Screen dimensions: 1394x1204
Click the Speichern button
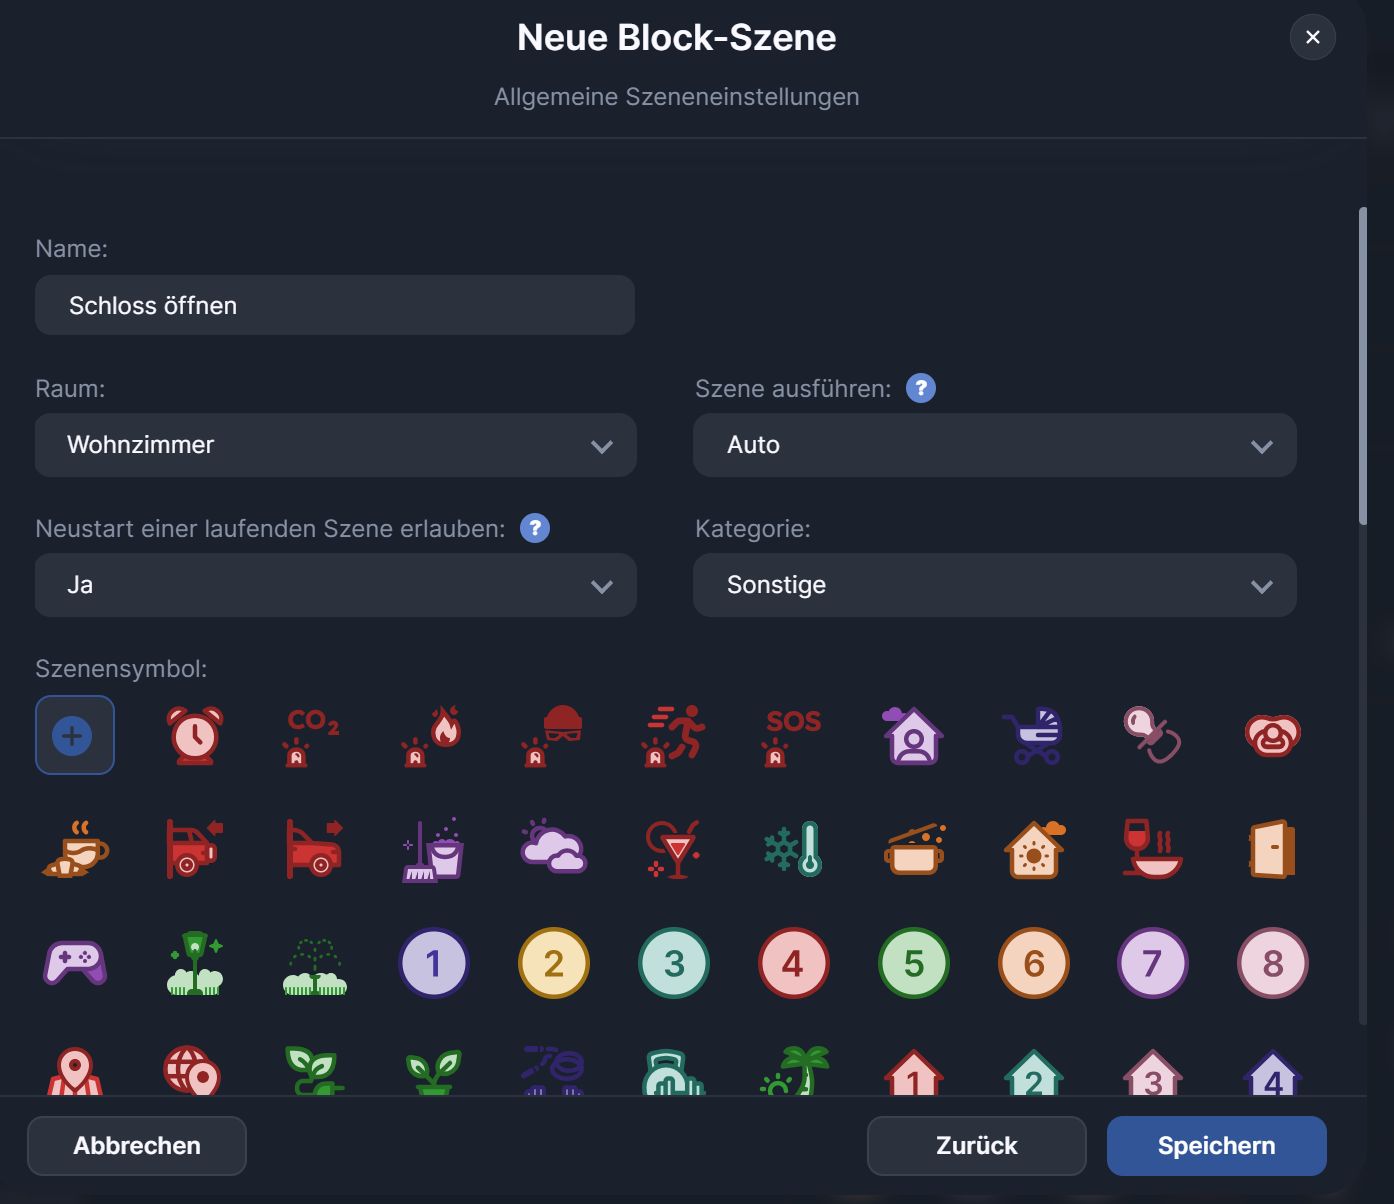point(1216,1146)
